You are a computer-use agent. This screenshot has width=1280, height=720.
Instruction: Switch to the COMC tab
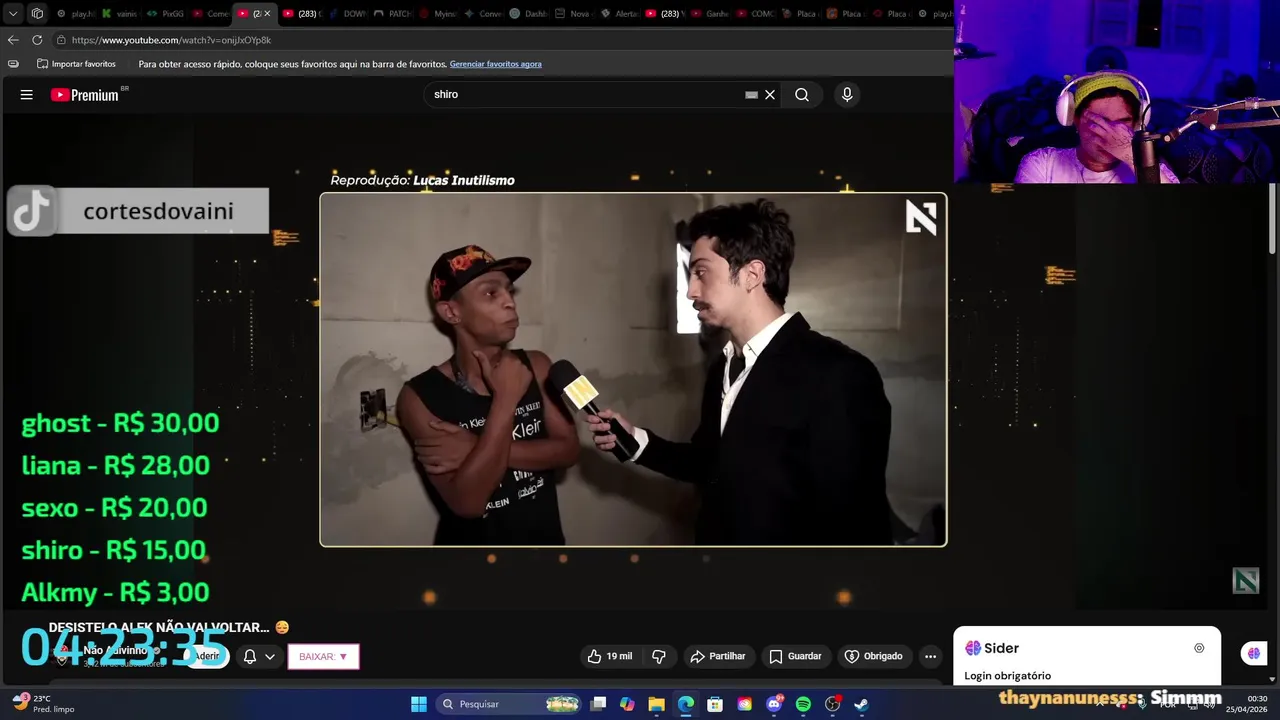(x=753, y=14)
